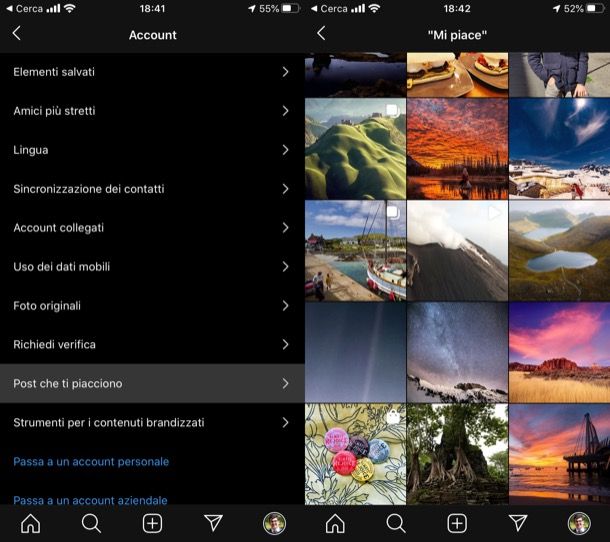The image size is (610, 542).
Task: Tap back arrow on Account screen
Action: pos(16,33)
